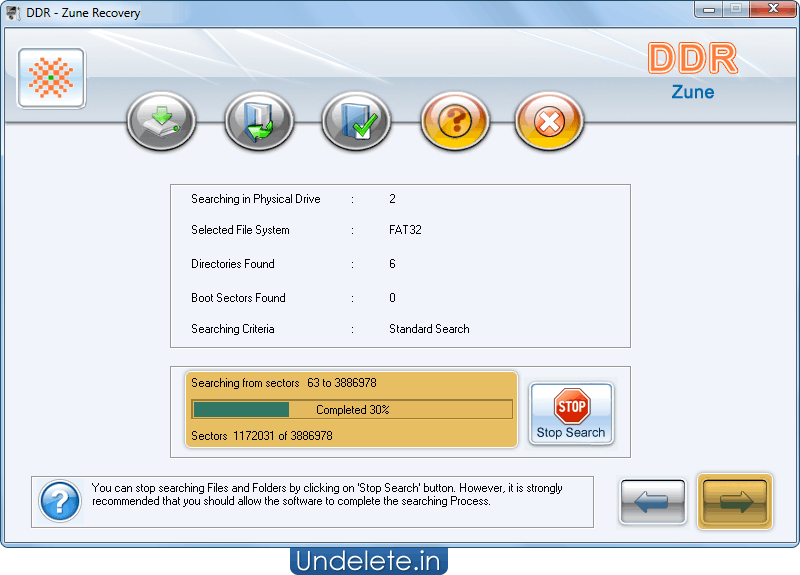Click the Stop Search button
Viewport: 800px width, 575px height.
click(x=571, y=414)
